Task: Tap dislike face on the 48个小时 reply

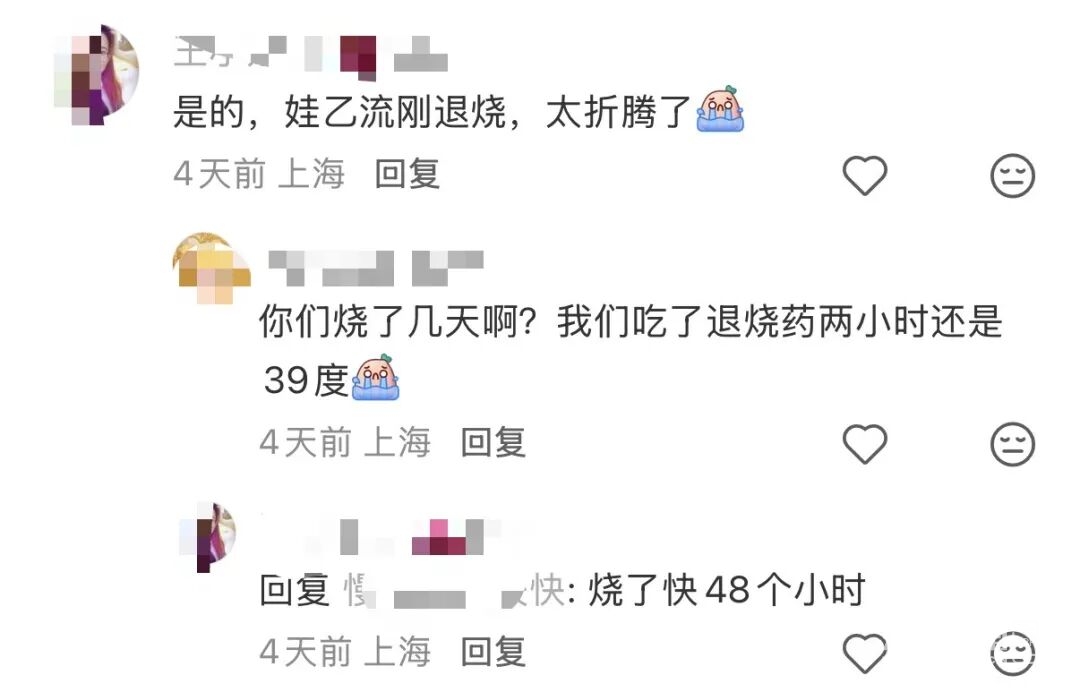Action: coord(1012,653)
